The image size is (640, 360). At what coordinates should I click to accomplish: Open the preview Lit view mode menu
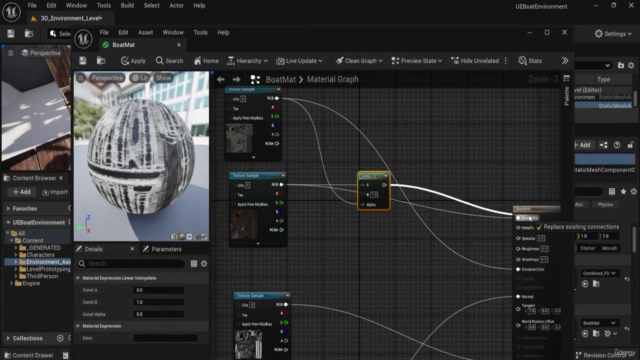(x=140, y=78)
